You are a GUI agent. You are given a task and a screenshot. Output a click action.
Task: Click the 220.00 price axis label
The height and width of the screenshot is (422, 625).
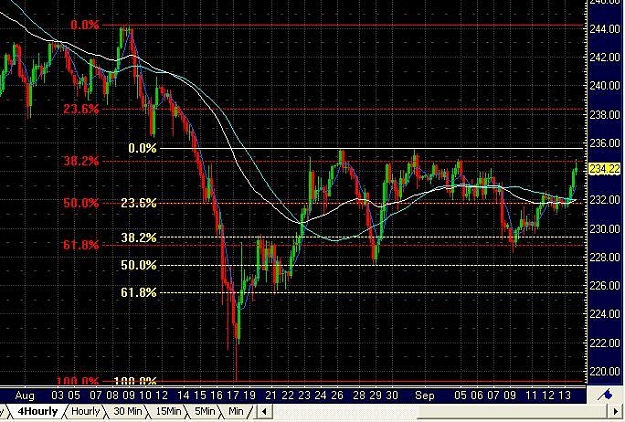click(605, 371)
